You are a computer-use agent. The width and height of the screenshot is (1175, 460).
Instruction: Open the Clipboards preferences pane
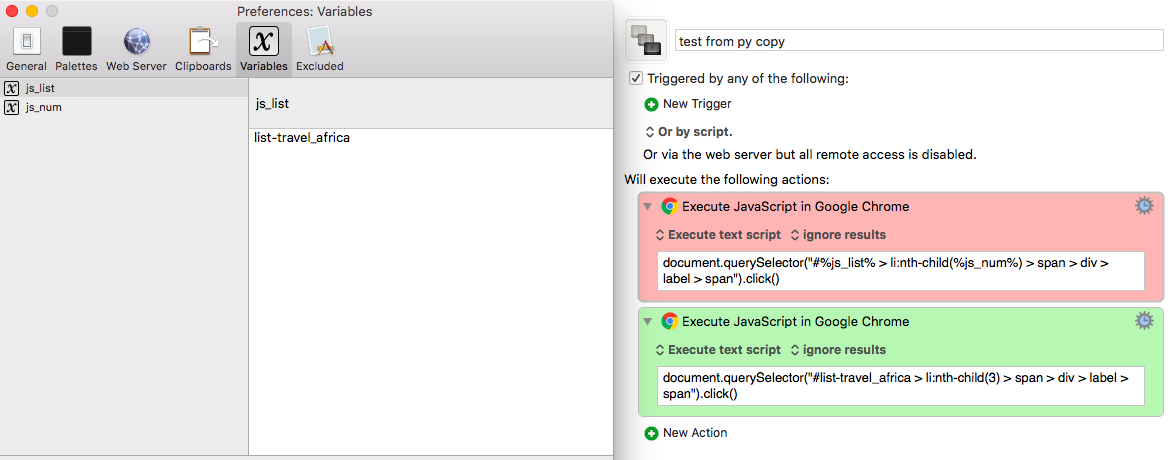point(203,49)
